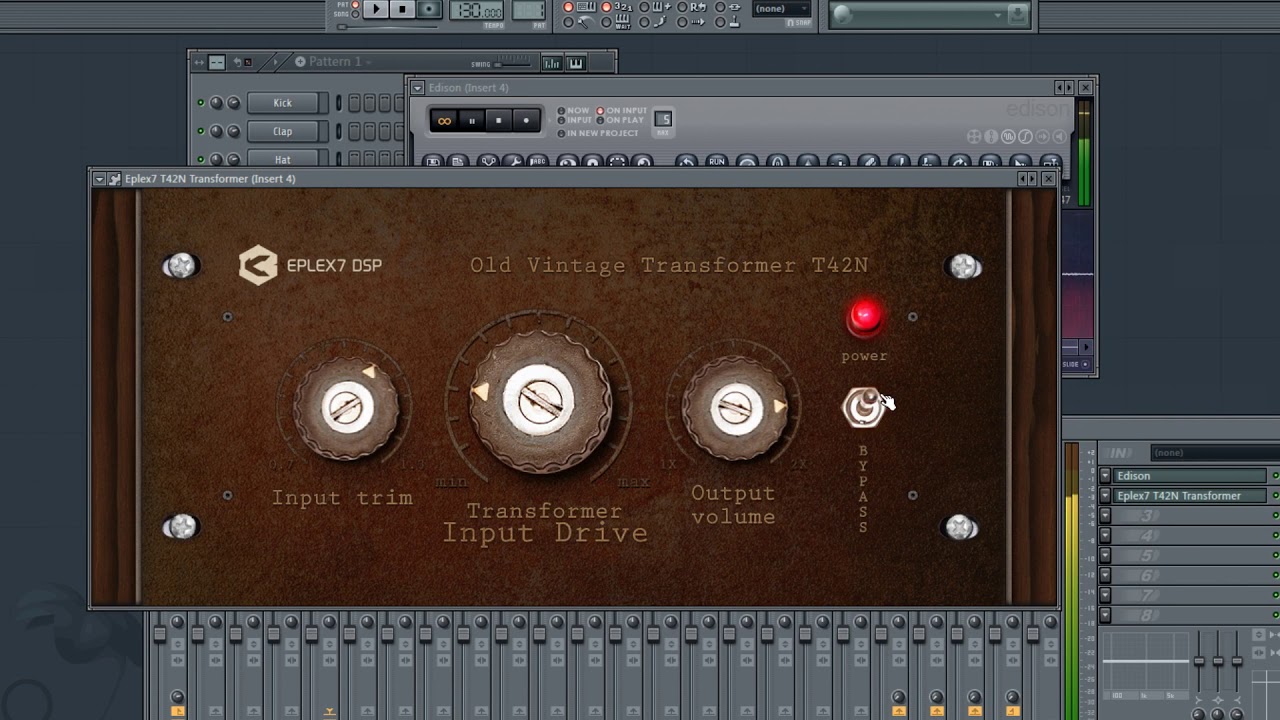Click the first Edison display mode icon
The image size is (1280, 720).
pyautogui.click(x=973, y=136)
